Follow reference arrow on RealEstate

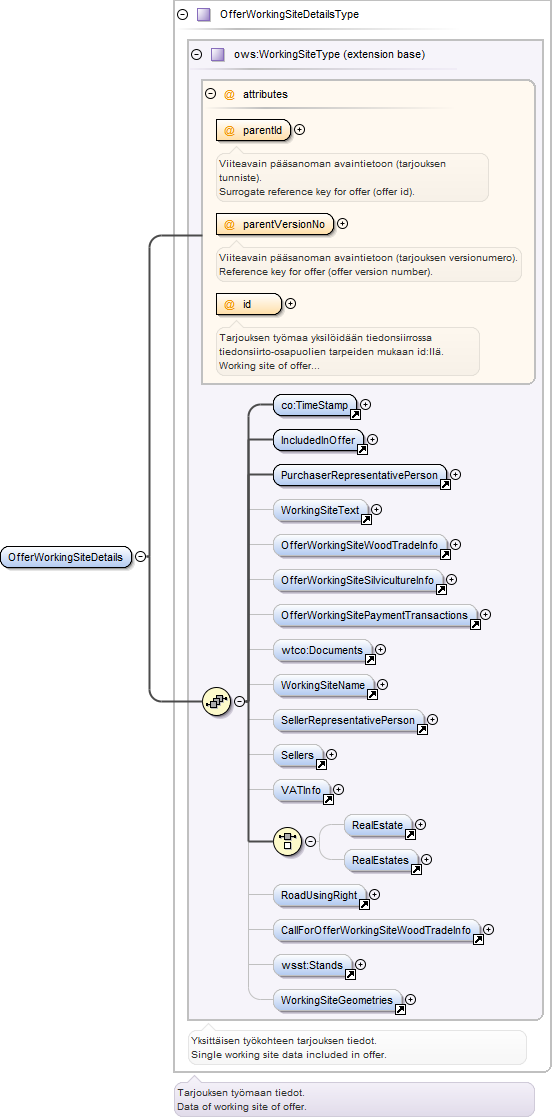[410, 834]
